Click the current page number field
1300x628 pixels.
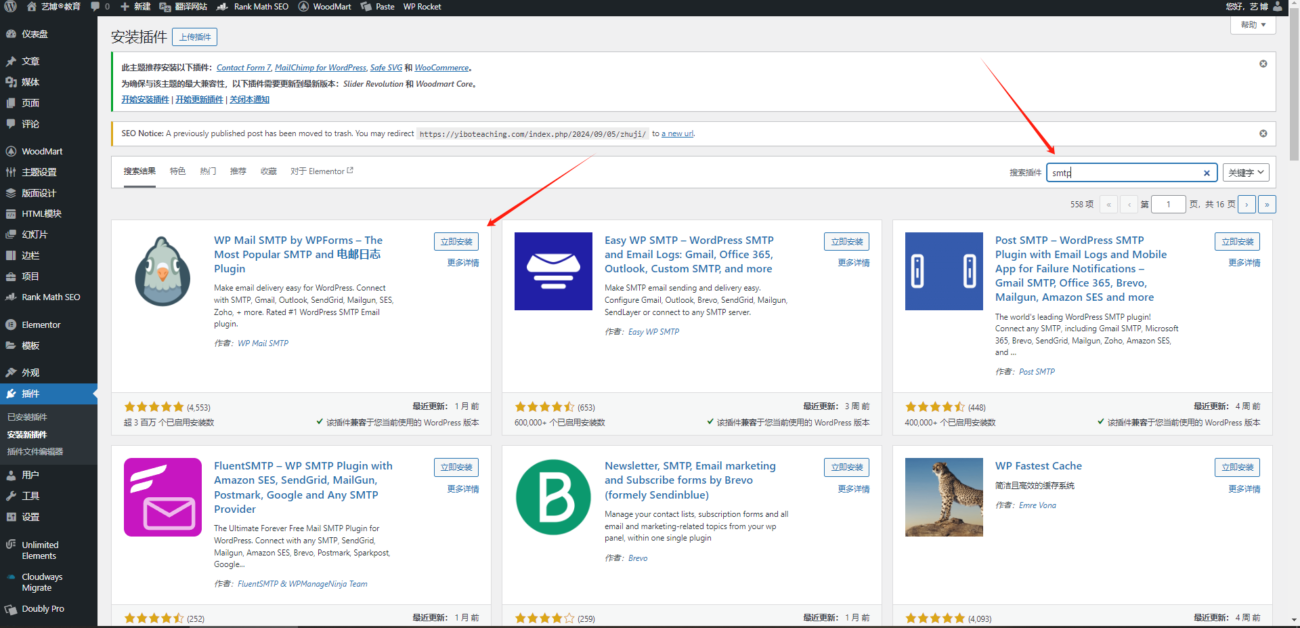click(x=1168, y=204)
